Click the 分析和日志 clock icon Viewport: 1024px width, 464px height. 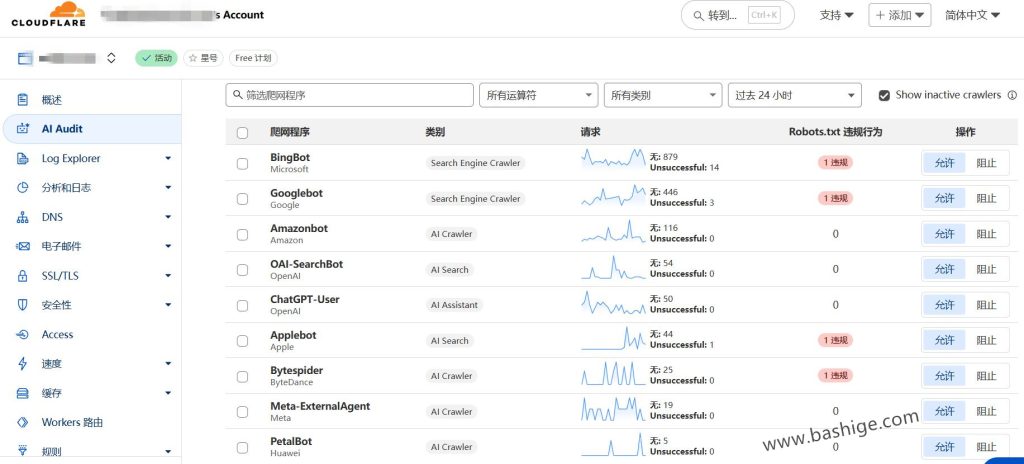(23, 188)
